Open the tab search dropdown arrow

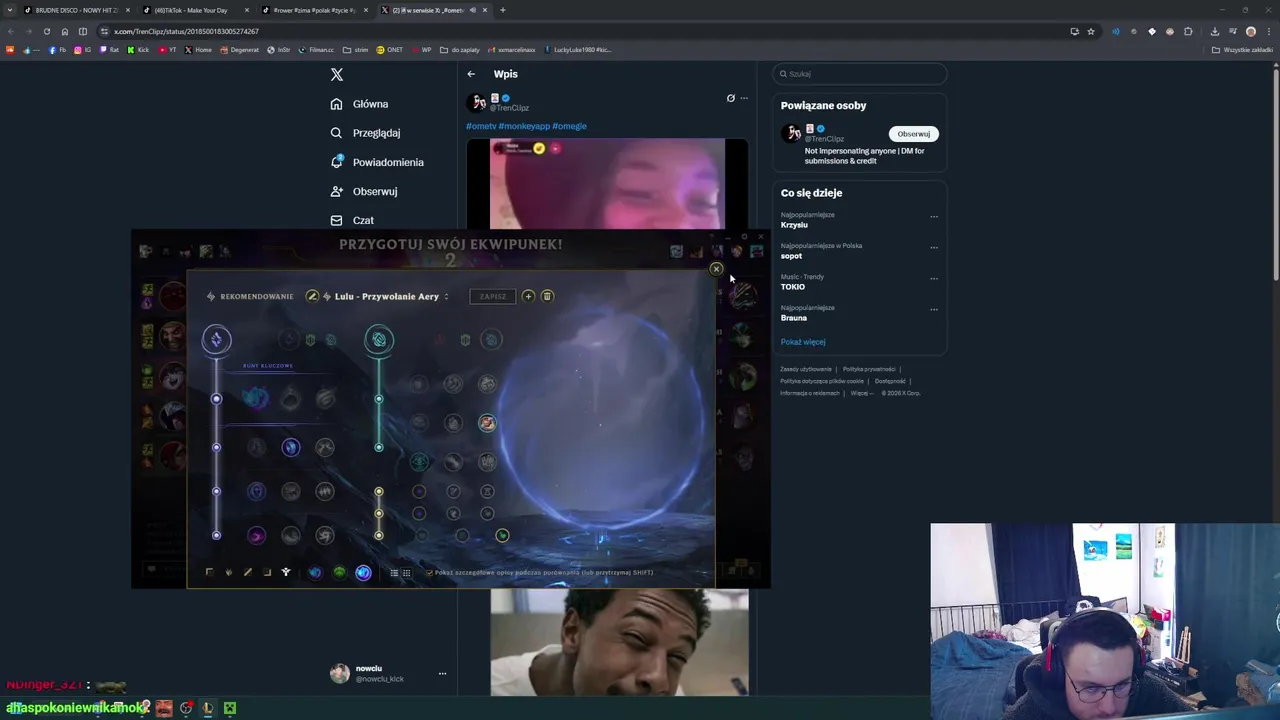click(x=10, y=10)
